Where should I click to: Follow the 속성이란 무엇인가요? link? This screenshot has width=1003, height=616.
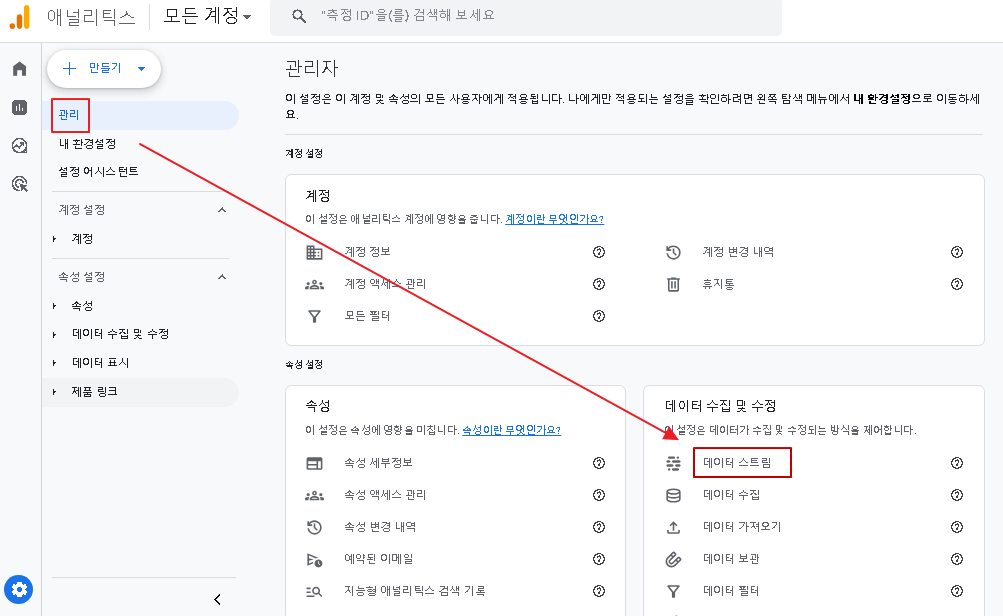coord(511,430)
